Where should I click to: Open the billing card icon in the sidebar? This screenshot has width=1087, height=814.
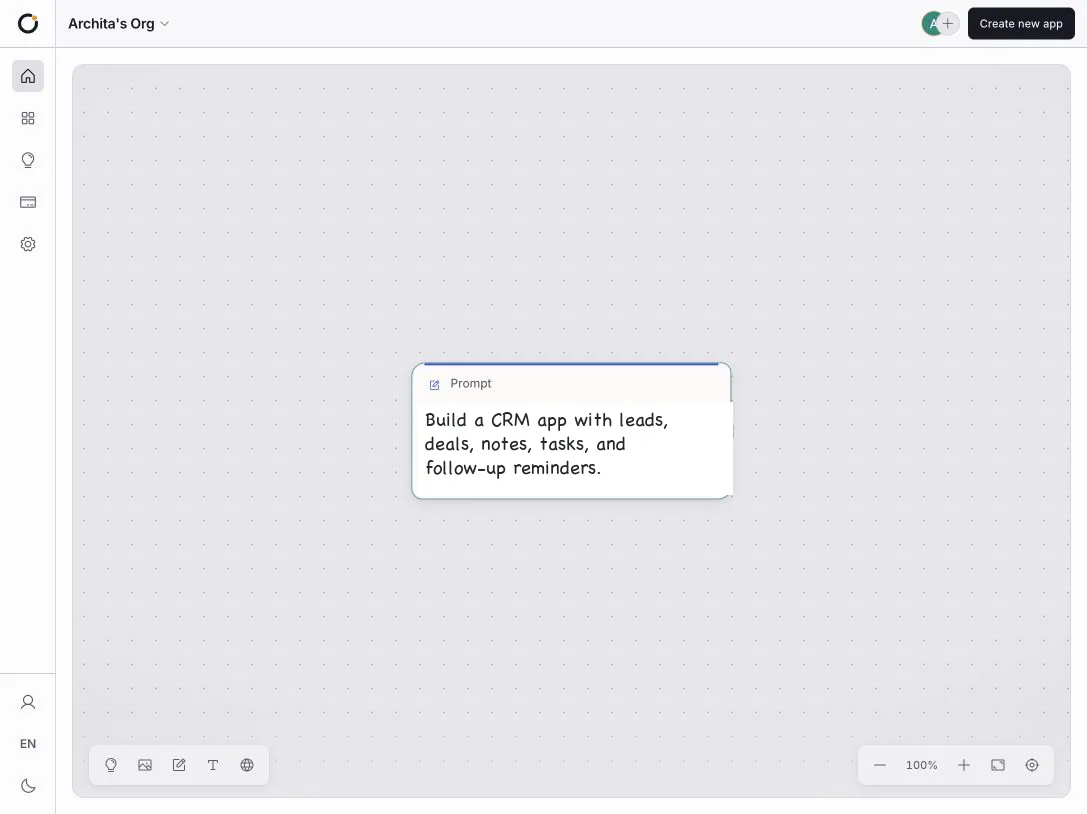[28, 202]
